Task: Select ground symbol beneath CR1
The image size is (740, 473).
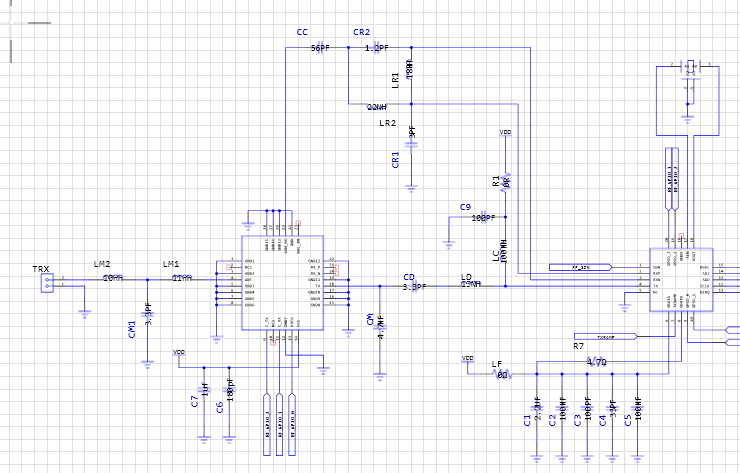Action: tap(412, 189)
